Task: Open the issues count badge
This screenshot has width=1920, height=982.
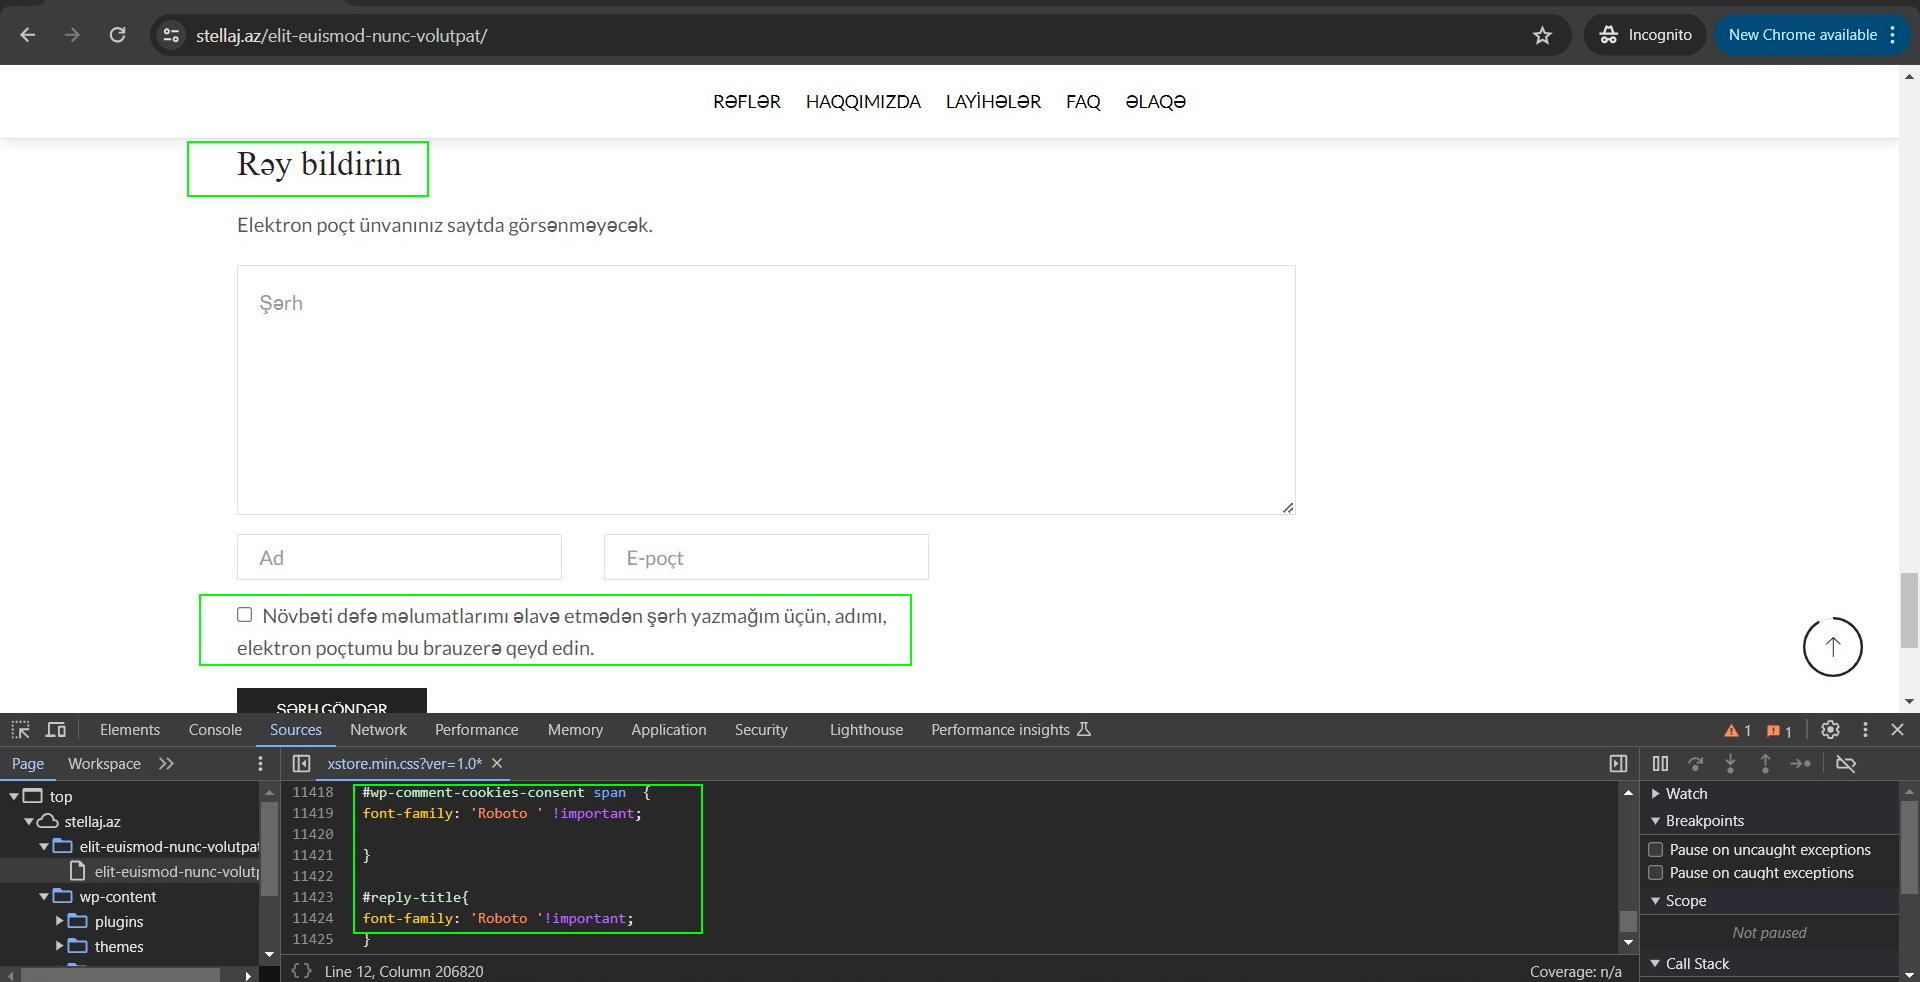Action: click(x=1779, y=731)
